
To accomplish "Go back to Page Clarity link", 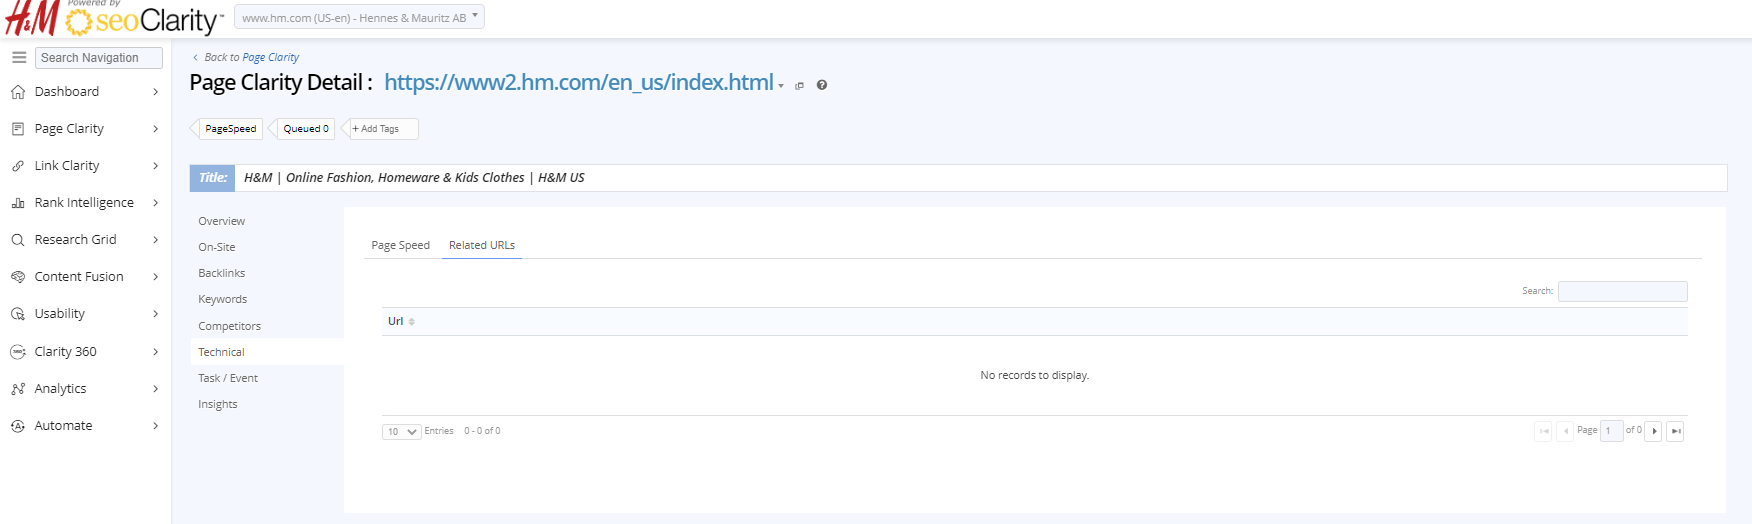I will pyautogui.click(x=270, y=57).
